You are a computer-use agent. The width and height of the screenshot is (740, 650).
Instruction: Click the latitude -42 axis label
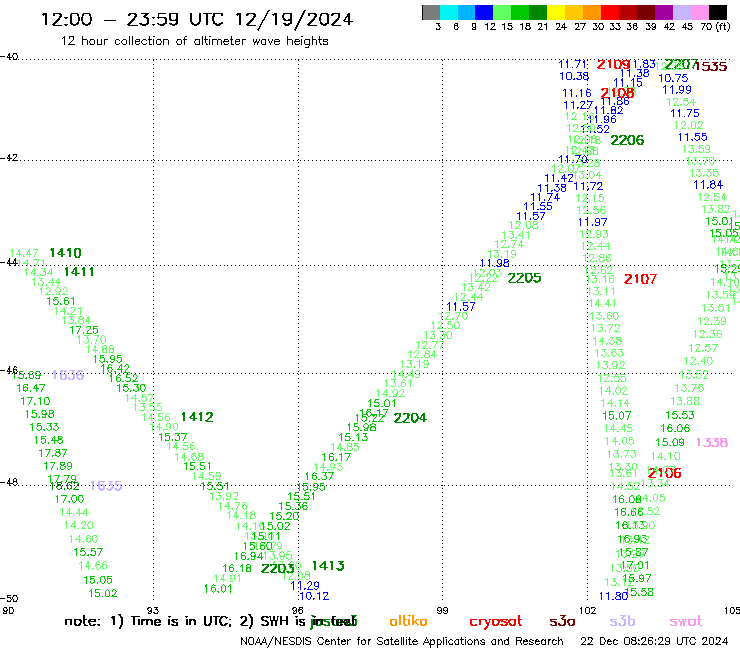coord(9,158)
